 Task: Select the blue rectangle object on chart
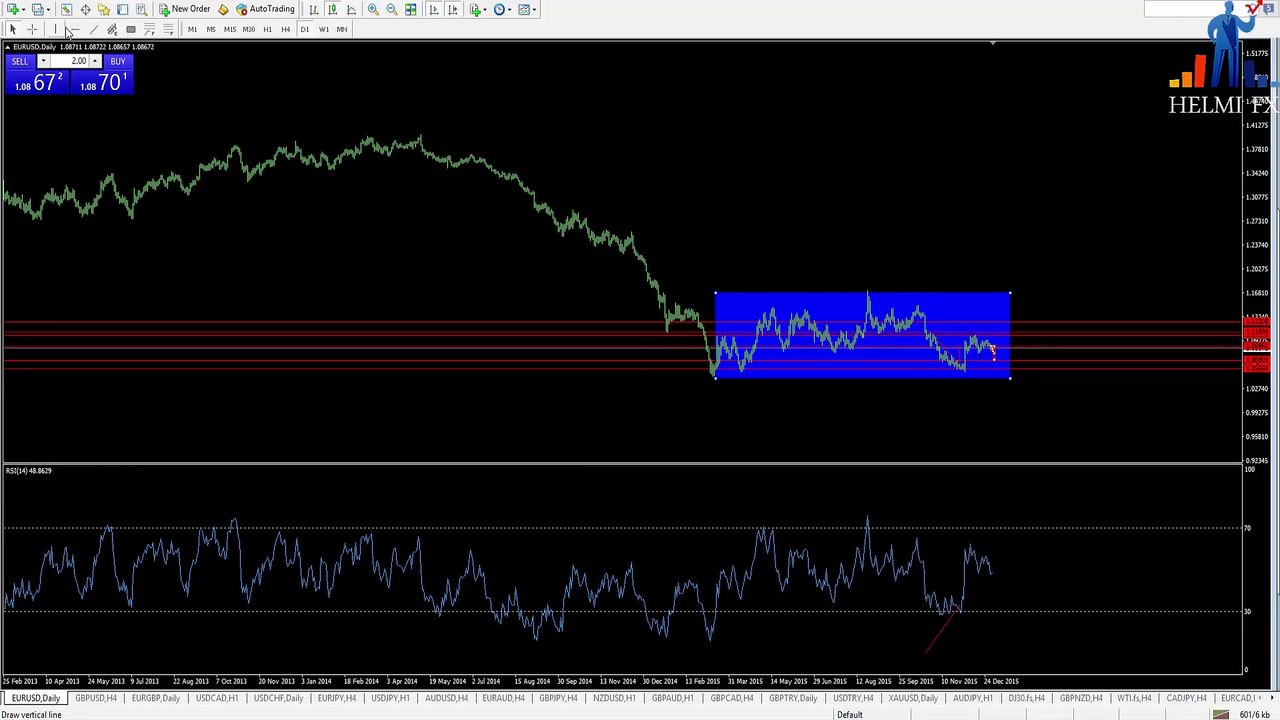pyautogui.click(x=862, y=335)
